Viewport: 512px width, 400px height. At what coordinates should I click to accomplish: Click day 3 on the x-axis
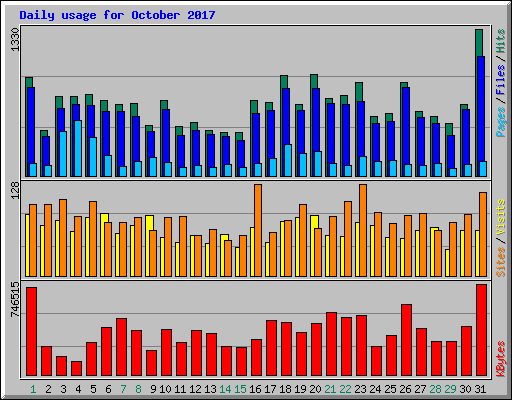pyautogui.click(x=63, y=389)
